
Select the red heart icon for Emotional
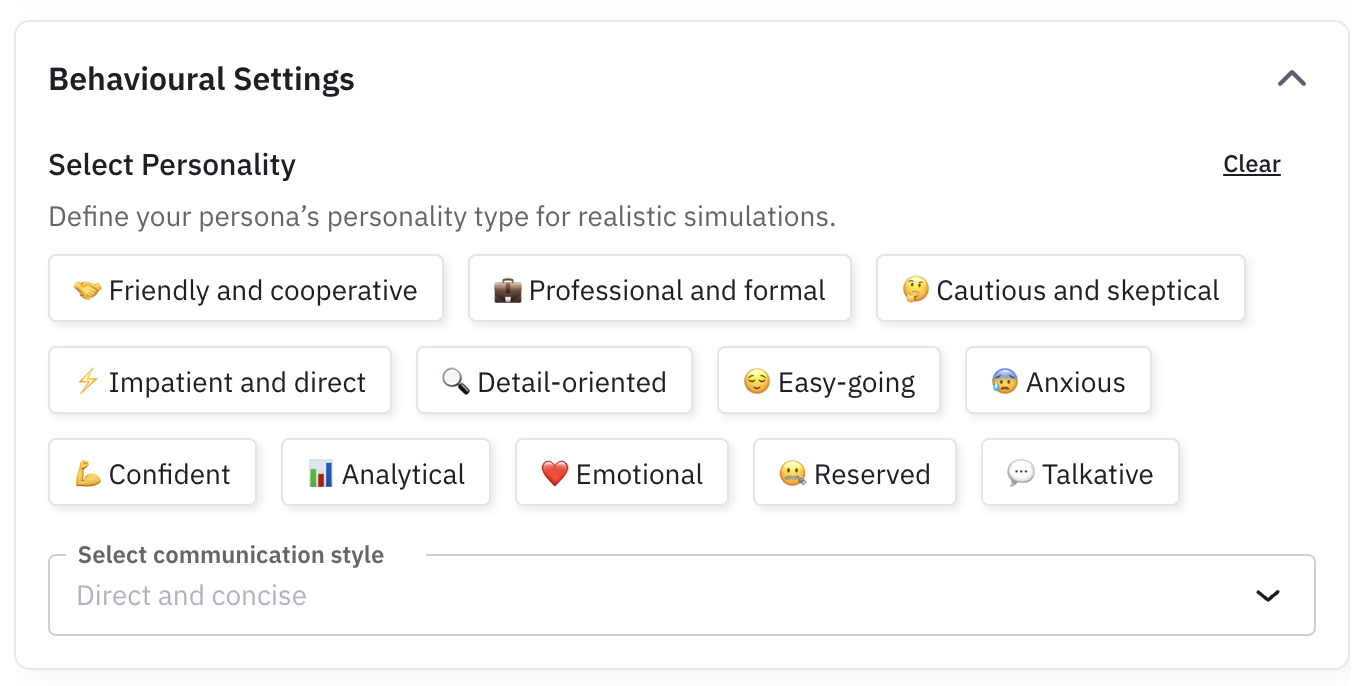point(555,473)
